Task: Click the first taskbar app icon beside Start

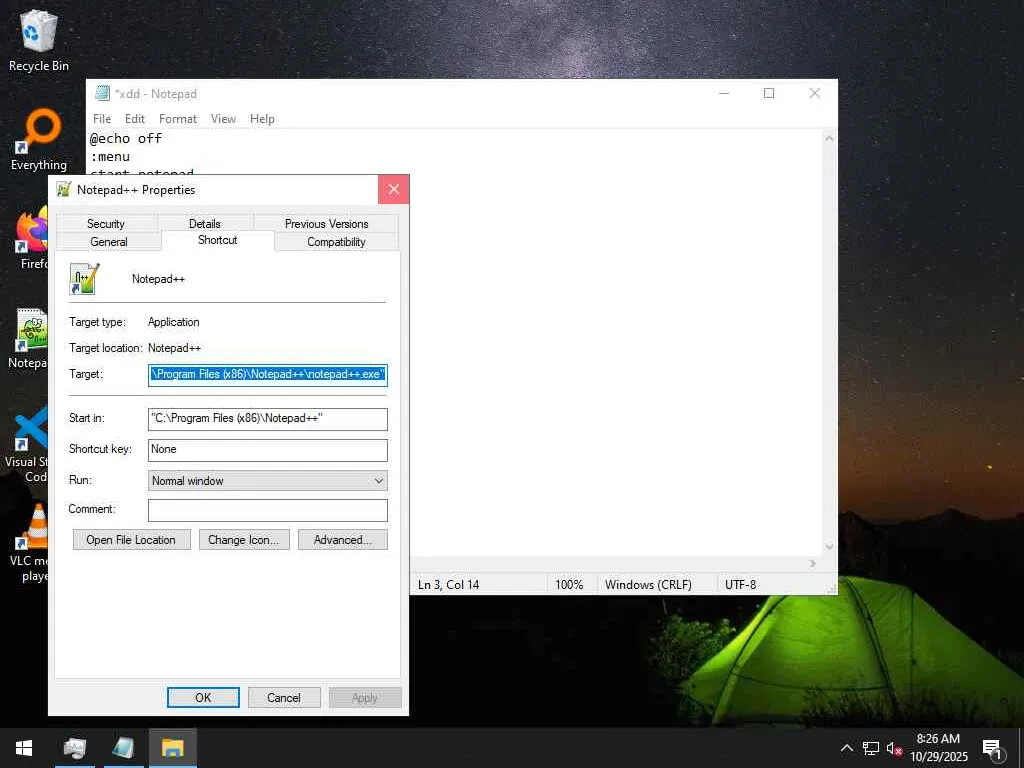Action: click(x=74, y=748)
